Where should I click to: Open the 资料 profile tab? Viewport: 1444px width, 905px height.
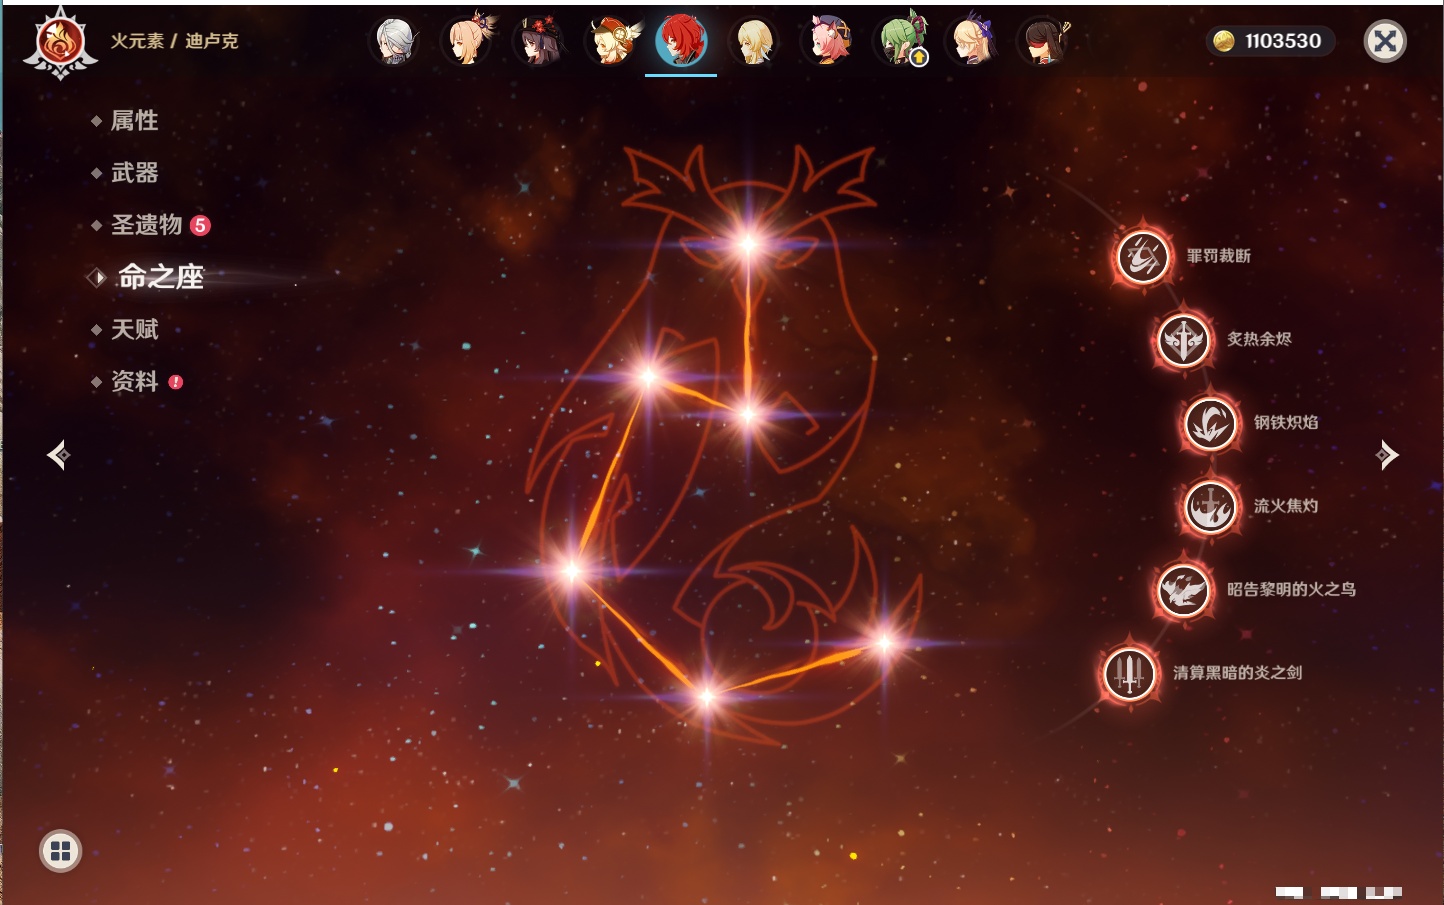click(134, 381)
